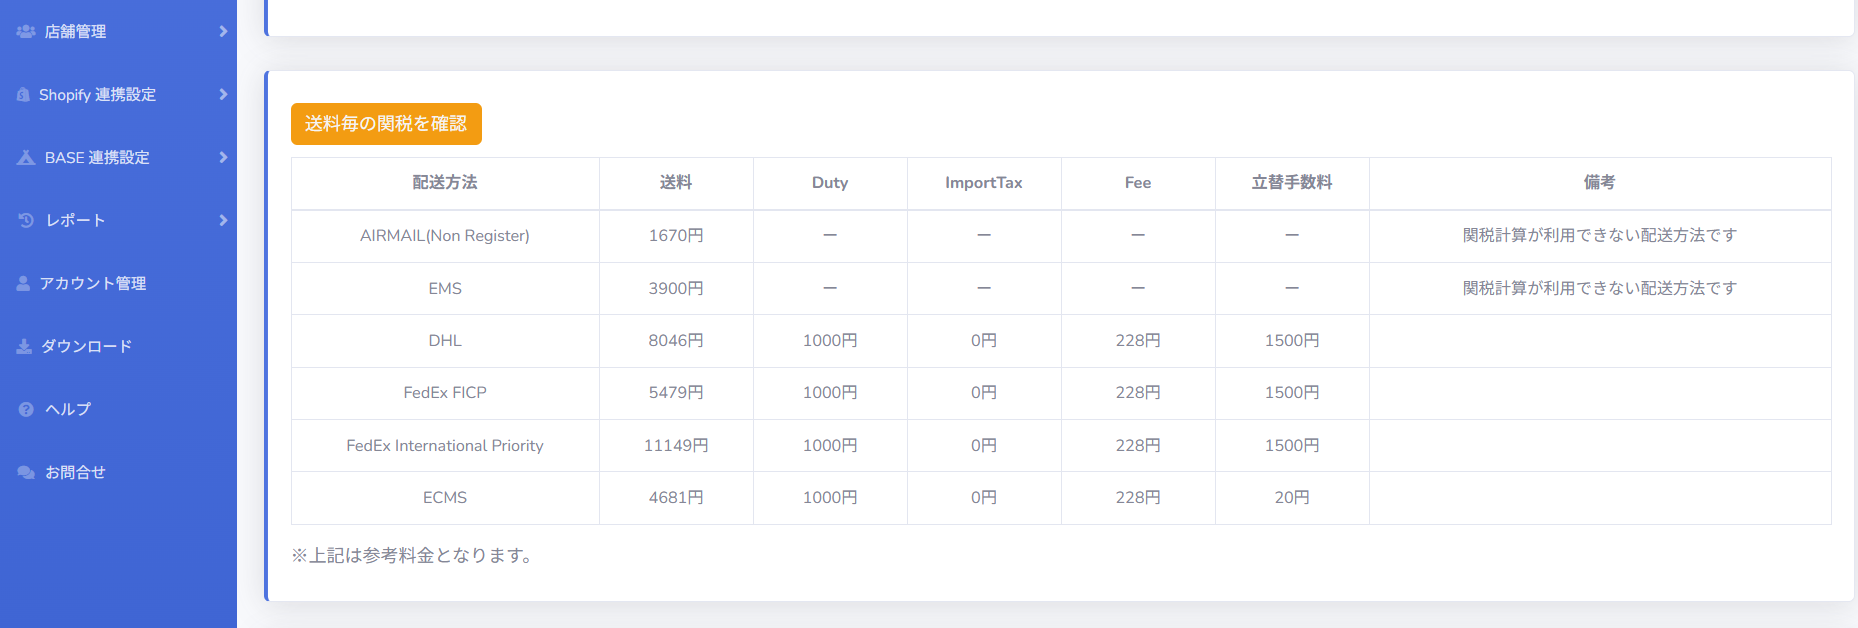
Task: Click the お問合せ chat bubbles icon
Action: (x=26, y=473)
